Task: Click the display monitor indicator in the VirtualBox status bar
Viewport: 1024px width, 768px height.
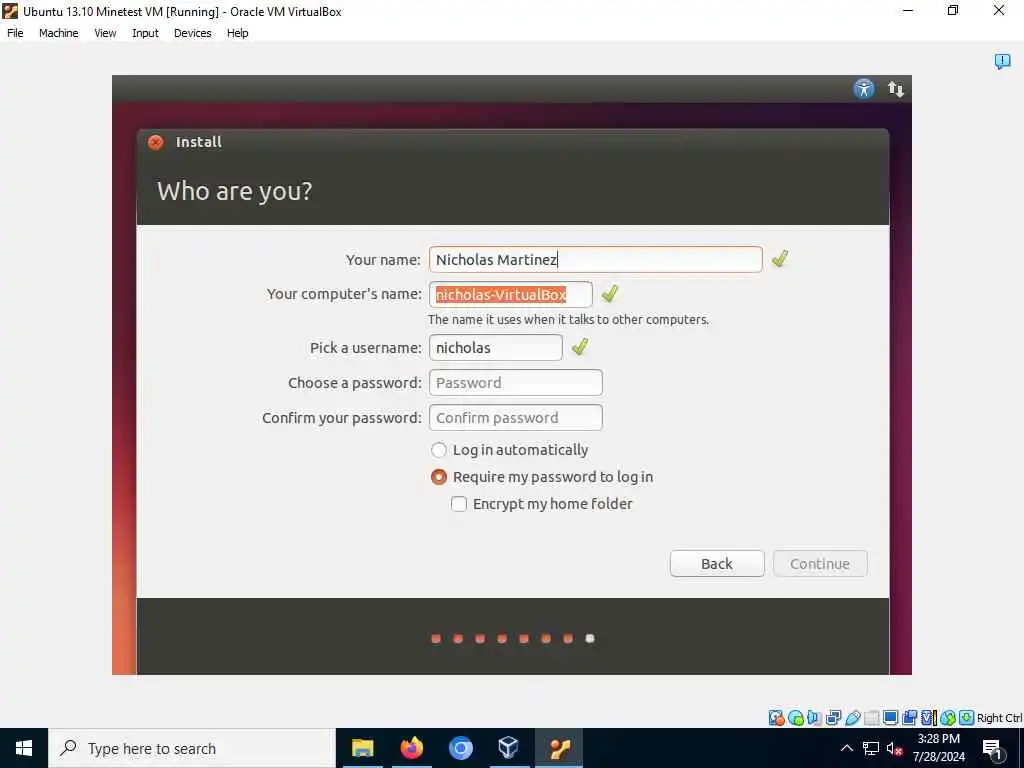Action: [x=890, y=718]
